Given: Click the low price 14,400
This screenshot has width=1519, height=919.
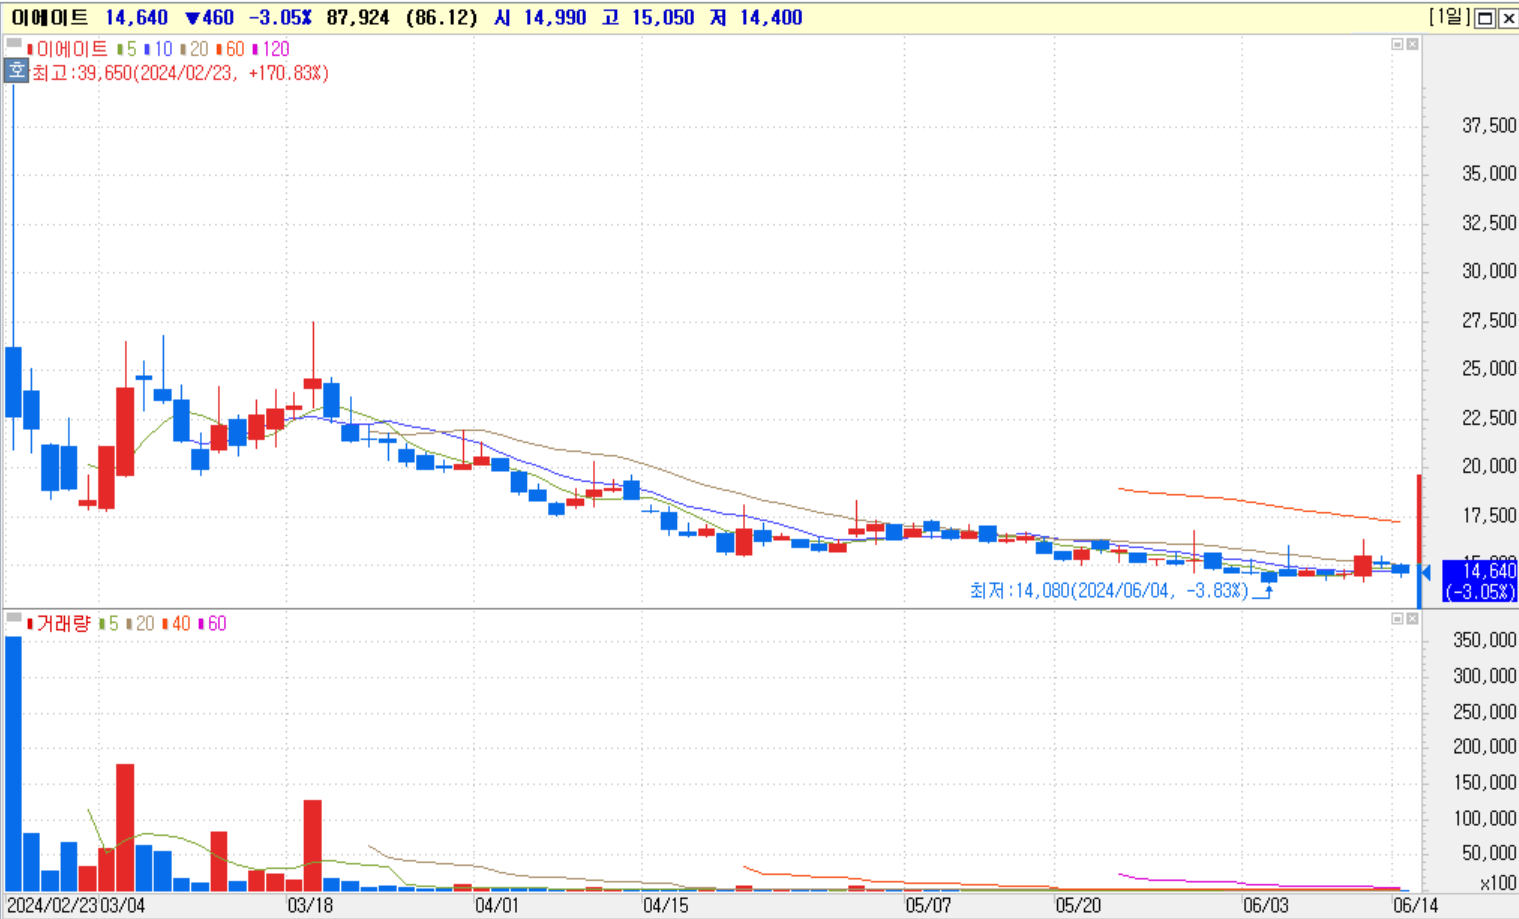Looking at the screenshot, I should tap(771, 18).
